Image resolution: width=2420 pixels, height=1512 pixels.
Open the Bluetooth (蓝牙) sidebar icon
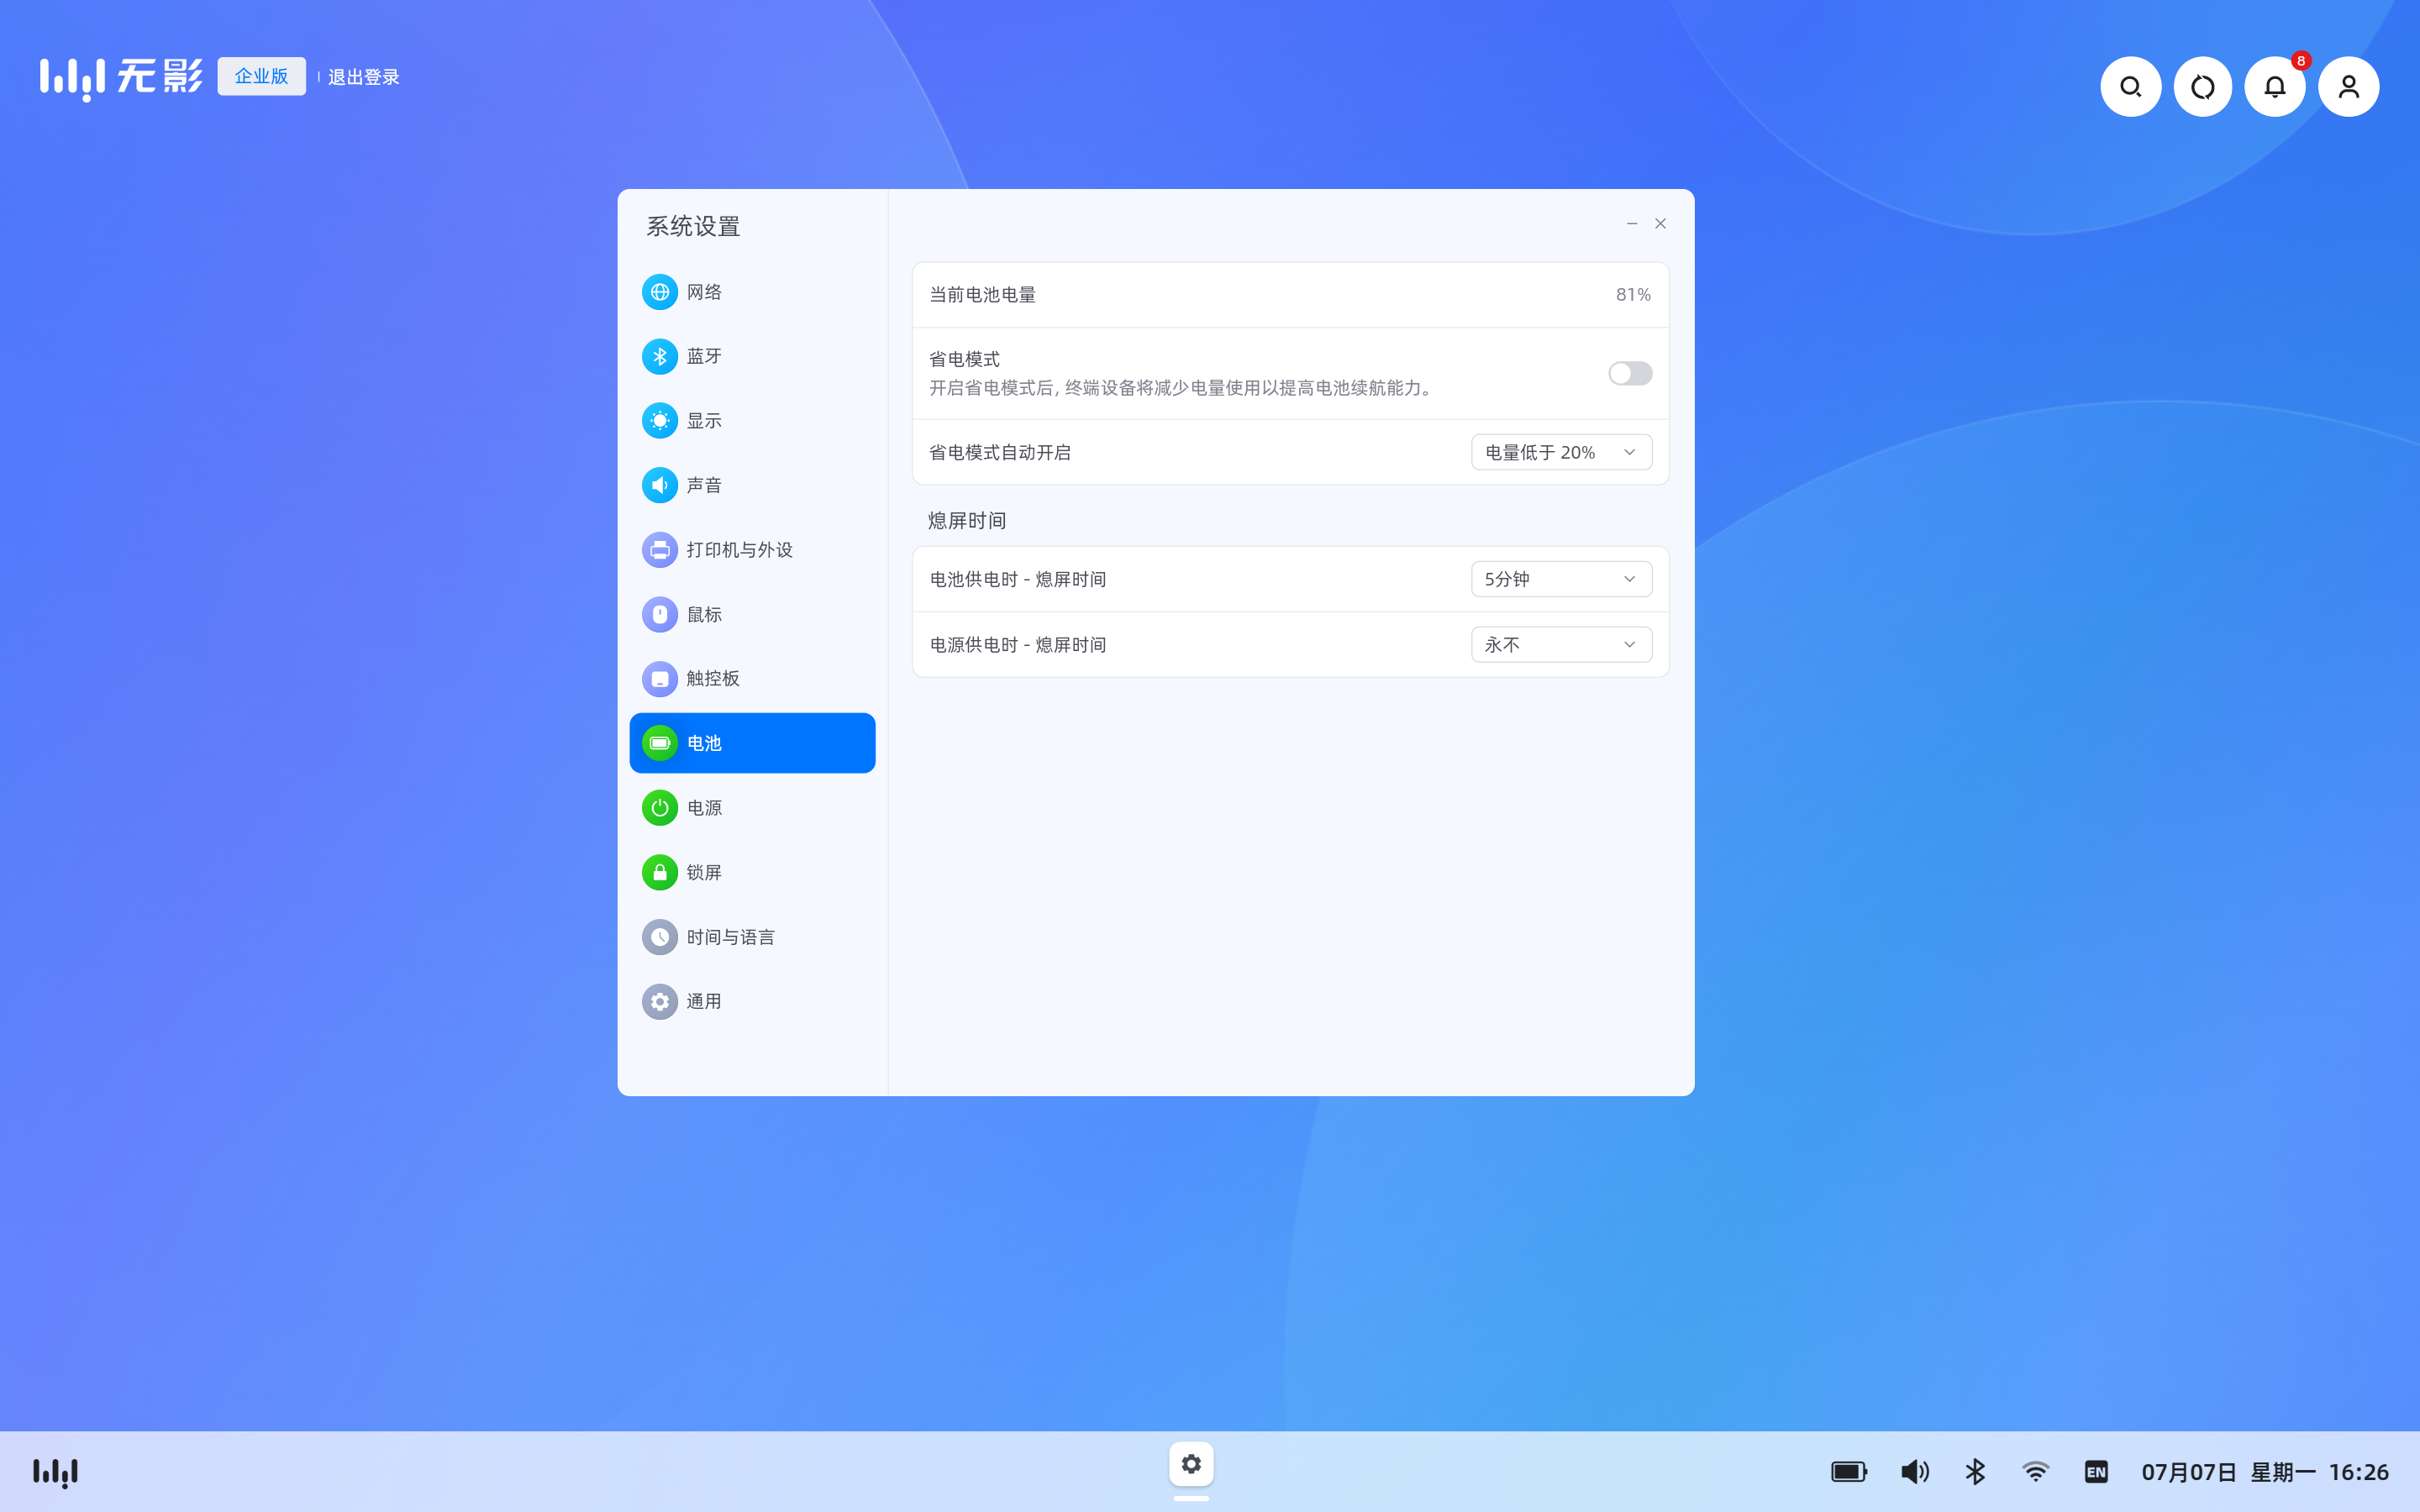659,356
